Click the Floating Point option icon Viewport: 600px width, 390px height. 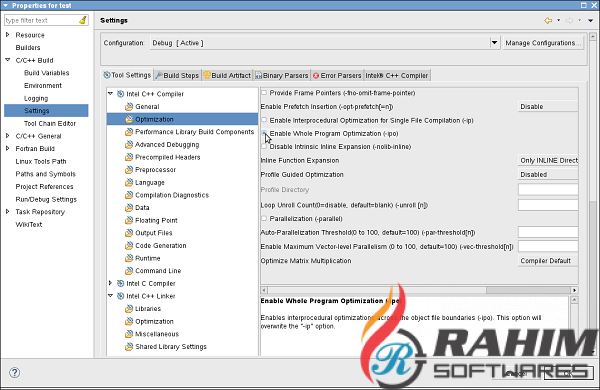(129, 220)
